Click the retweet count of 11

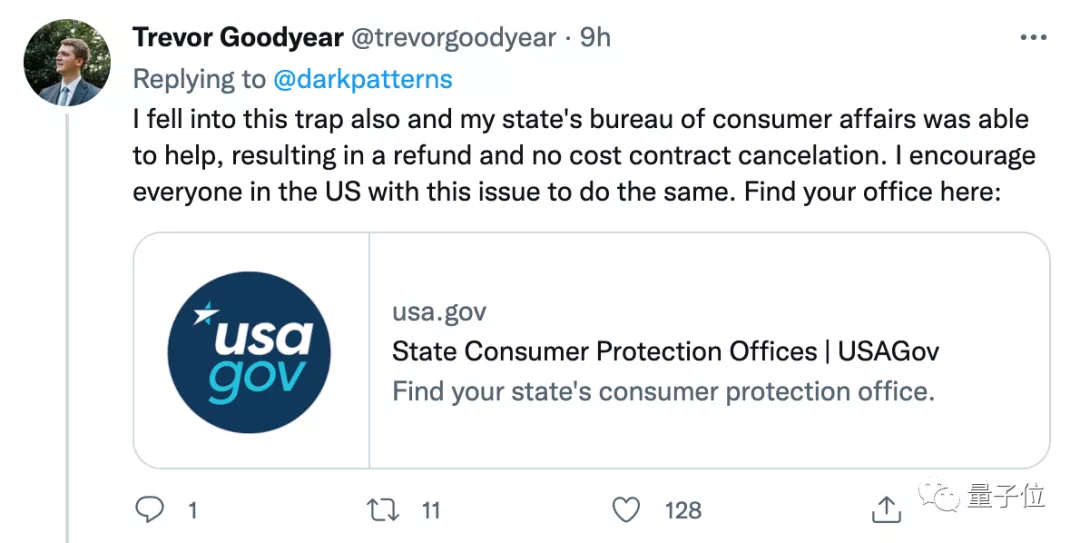(431, 511)
